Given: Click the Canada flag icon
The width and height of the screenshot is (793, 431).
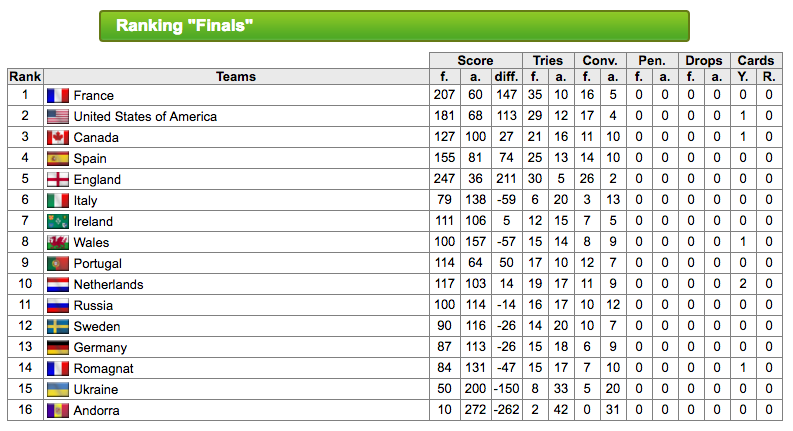Looking at the screenshot, I should click(57, 138).
